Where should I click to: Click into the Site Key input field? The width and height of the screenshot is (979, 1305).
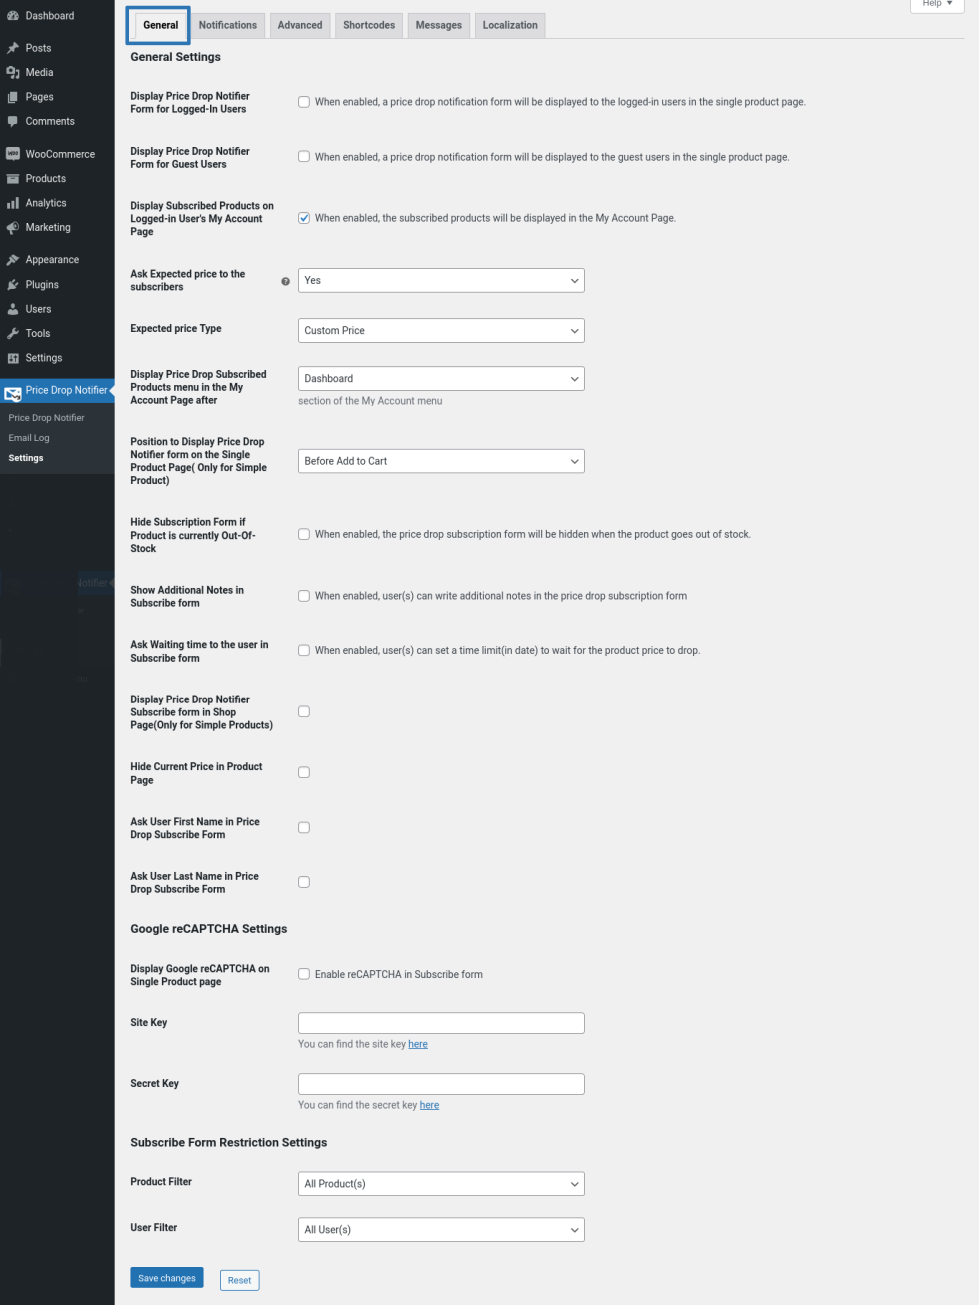pos(441,1023)
